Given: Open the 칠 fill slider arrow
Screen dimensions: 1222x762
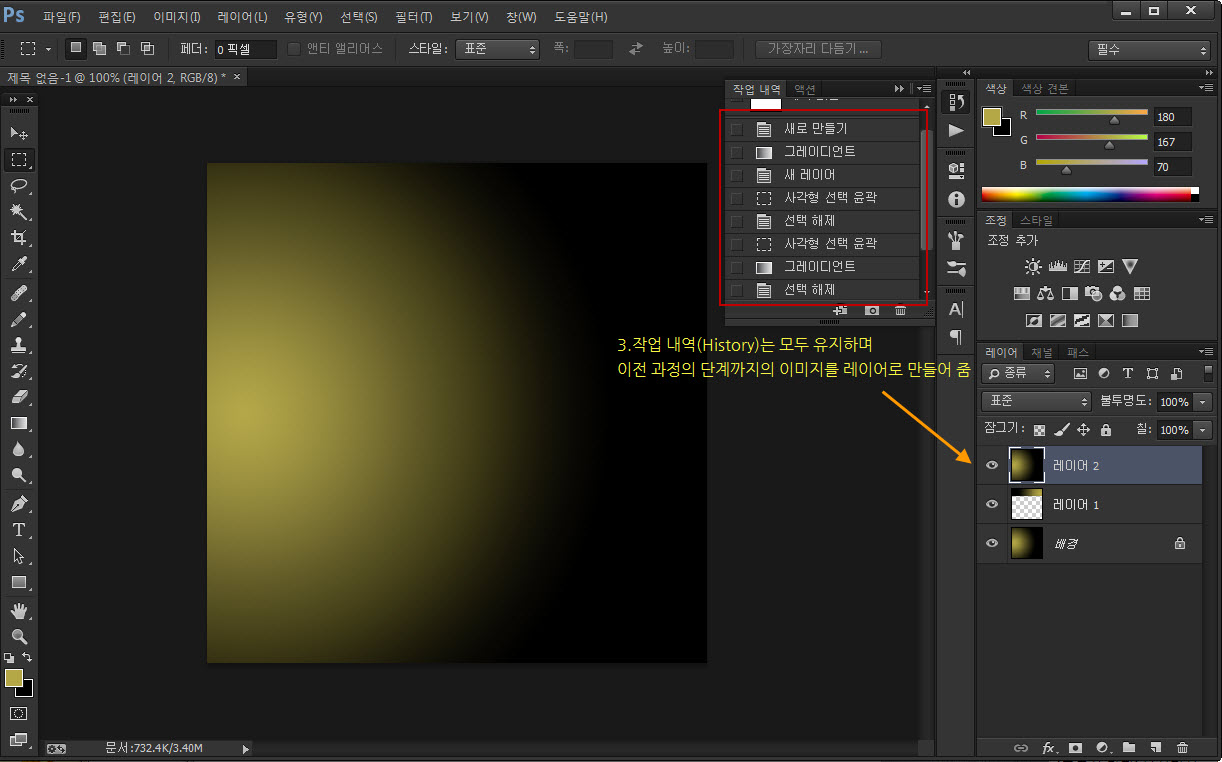Looking at the screenshot, I should 1203,430.
